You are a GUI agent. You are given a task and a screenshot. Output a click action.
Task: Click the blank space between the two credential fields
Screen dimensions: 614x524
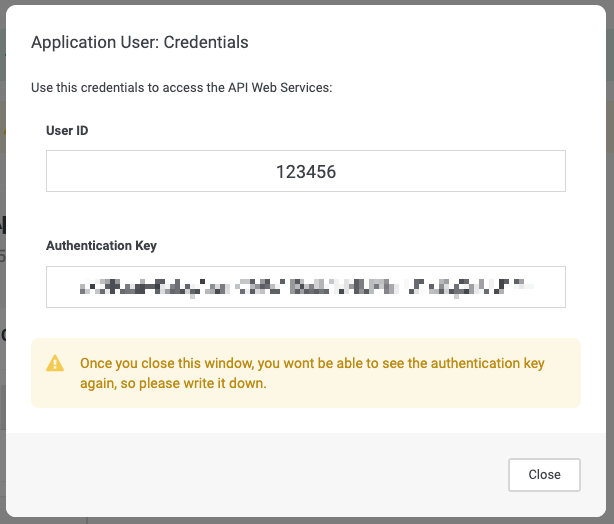(306, 215)
